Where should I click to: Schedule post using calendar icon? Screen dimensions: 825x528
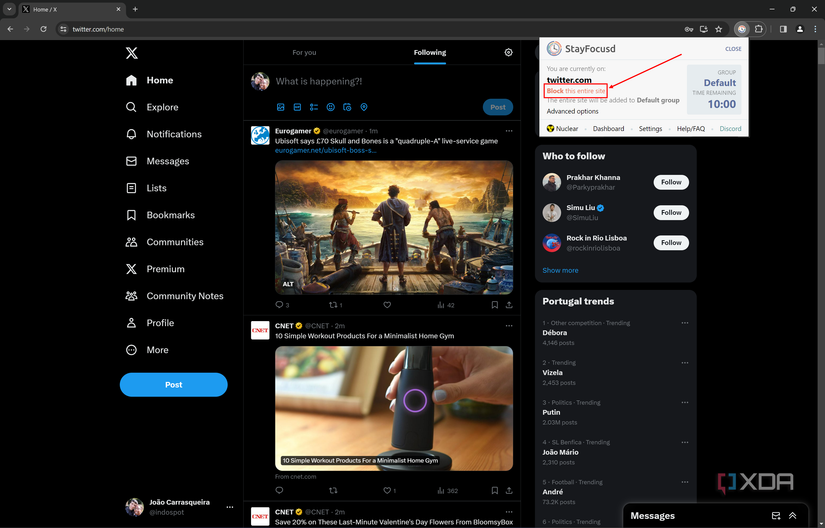click(347, 107)
